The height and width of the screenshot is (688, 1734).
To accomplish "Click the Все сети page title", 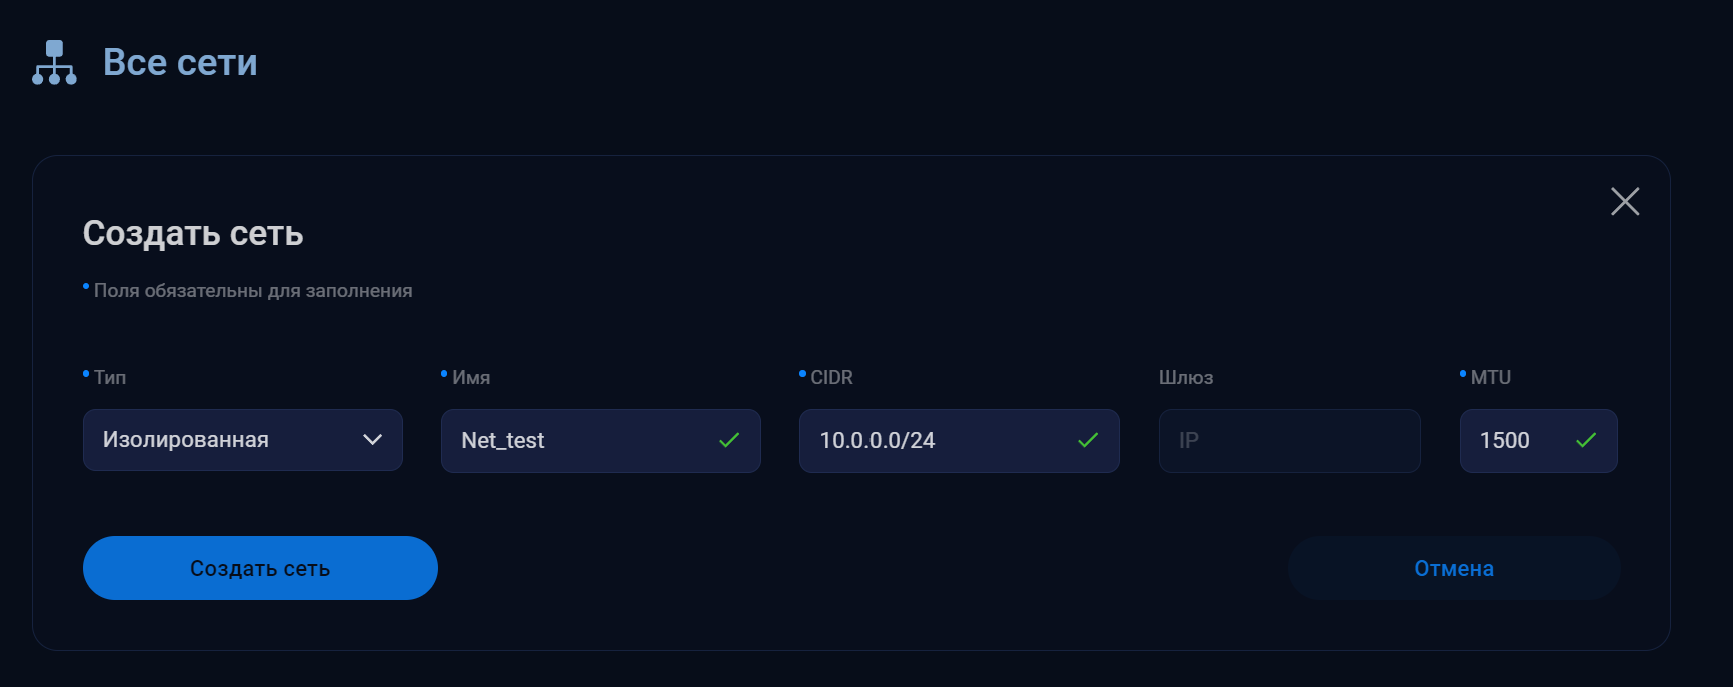I will [x=180, y=63].
